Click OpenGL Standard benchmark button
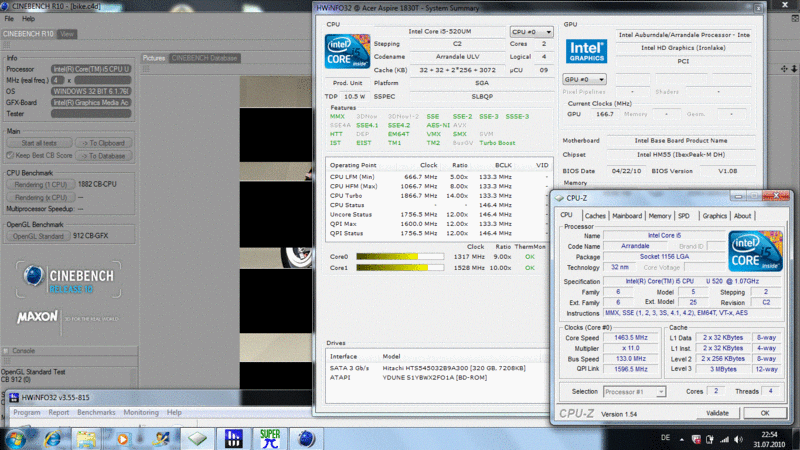Screen dimensions: 800x450 click(38, 236)
